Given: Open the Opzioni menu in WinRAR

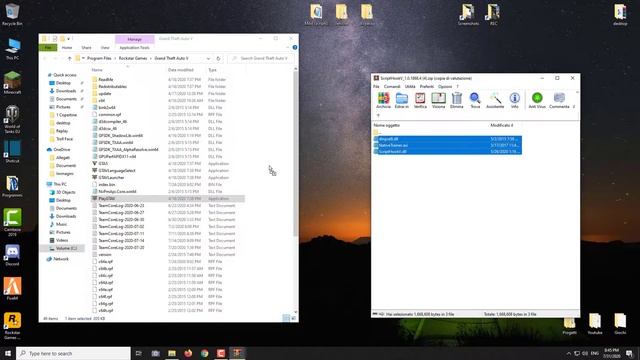Looking at the screenshot, I should click(x=445, y=87).
